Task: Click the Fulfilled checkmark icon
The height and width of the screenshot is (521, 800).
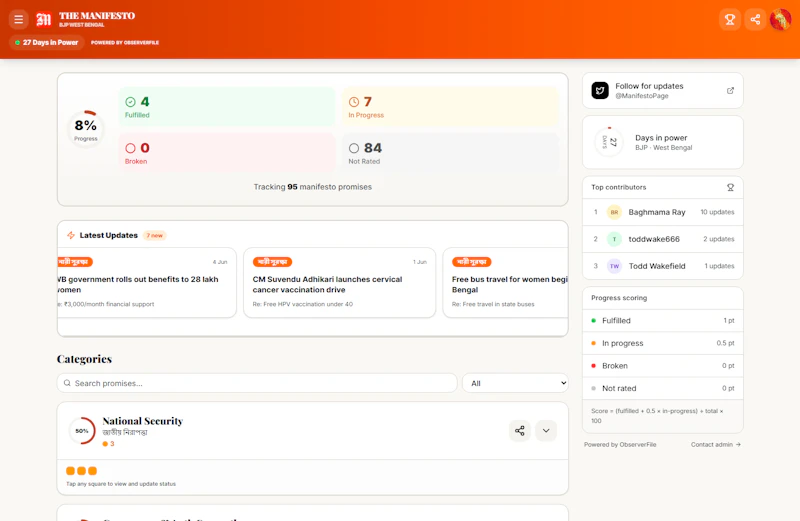Action: [x=131, y=102]
